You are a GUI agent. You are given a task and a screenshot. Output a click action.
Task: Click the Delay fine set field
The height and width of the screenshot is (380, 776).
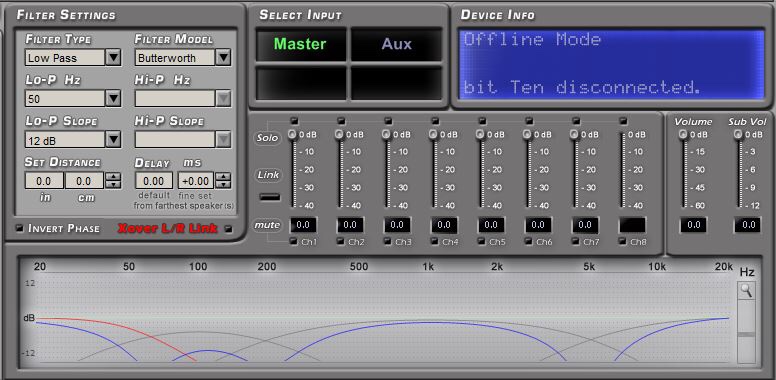(195, 181)
